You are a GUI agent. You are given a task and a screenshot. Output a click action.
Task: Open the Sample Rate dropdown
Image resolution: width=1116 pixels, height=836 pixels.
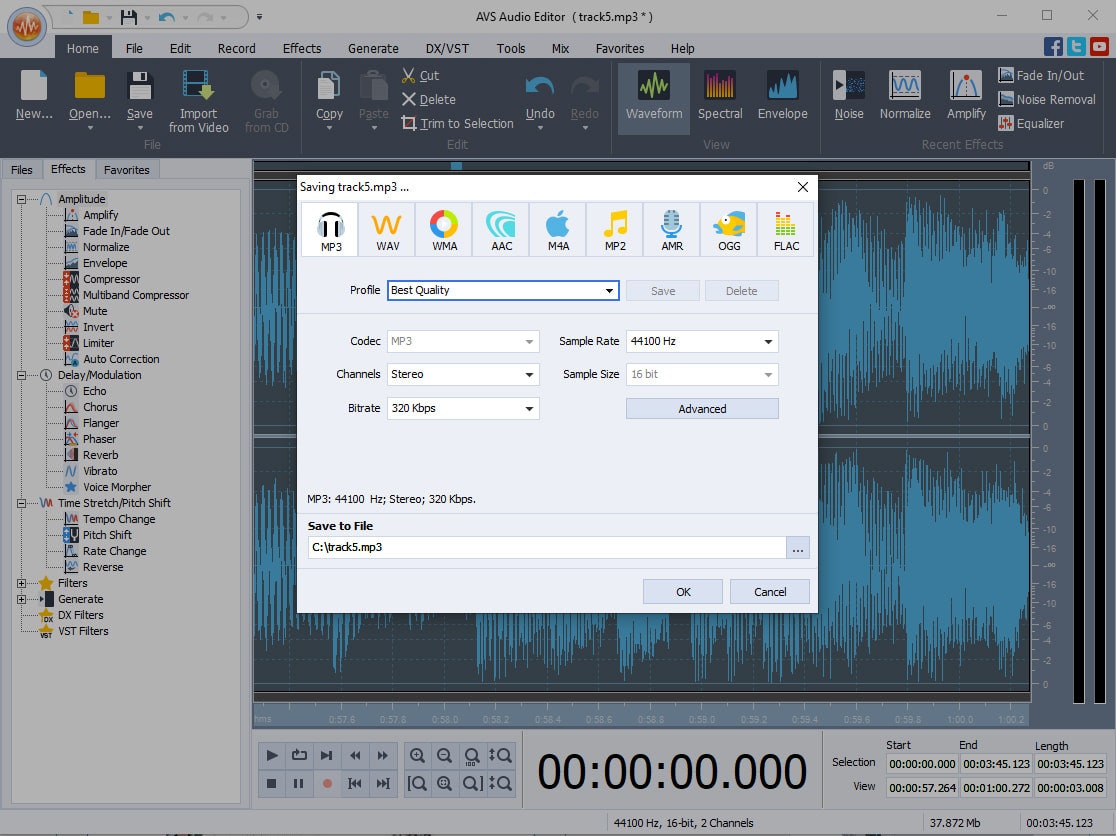[x=770, y=341]
